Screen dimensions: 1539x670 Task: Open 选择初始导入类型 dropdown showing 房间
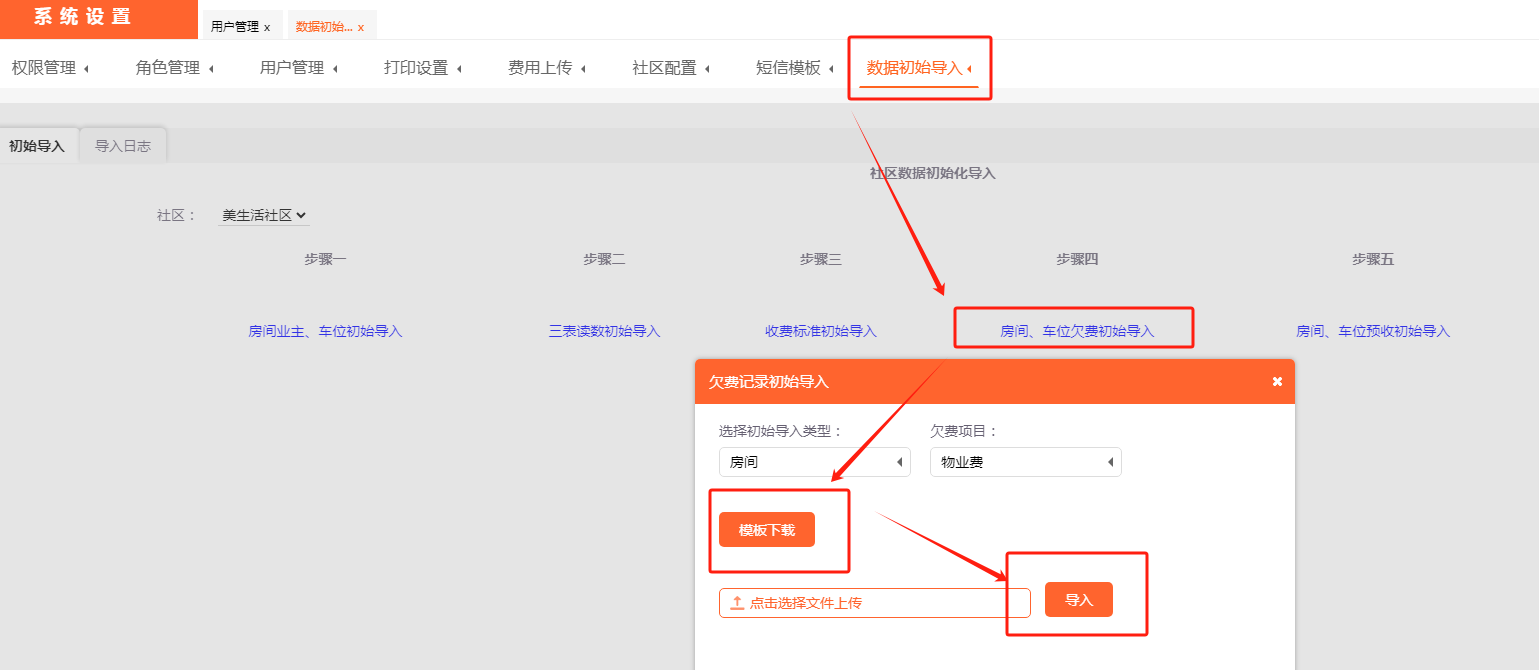tap(814, 462)
